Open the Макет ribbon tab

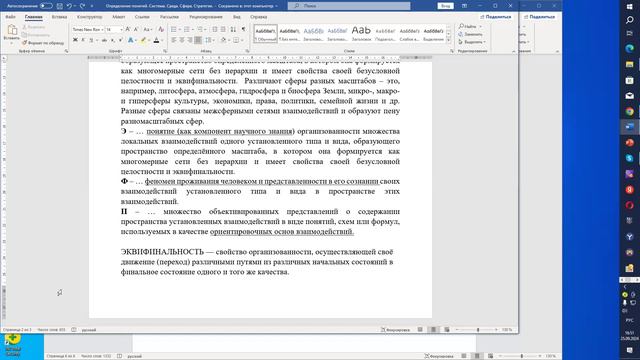[x=118, y=17]
